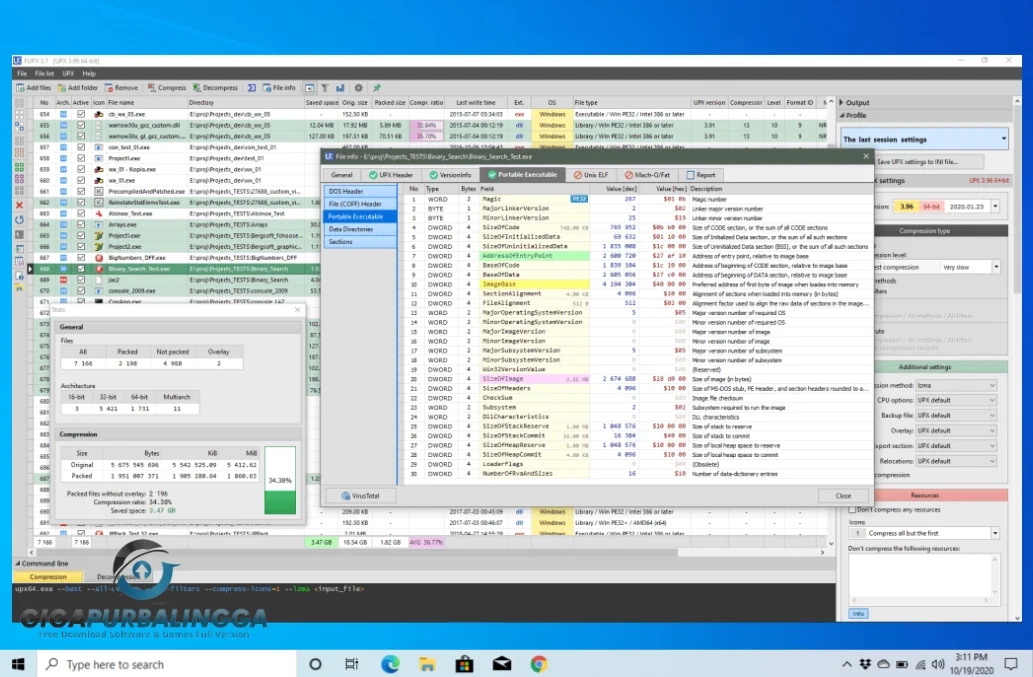Open the Help menu
The height and width of the screenshot is (677, 1033).
click(x=89, y=74)
